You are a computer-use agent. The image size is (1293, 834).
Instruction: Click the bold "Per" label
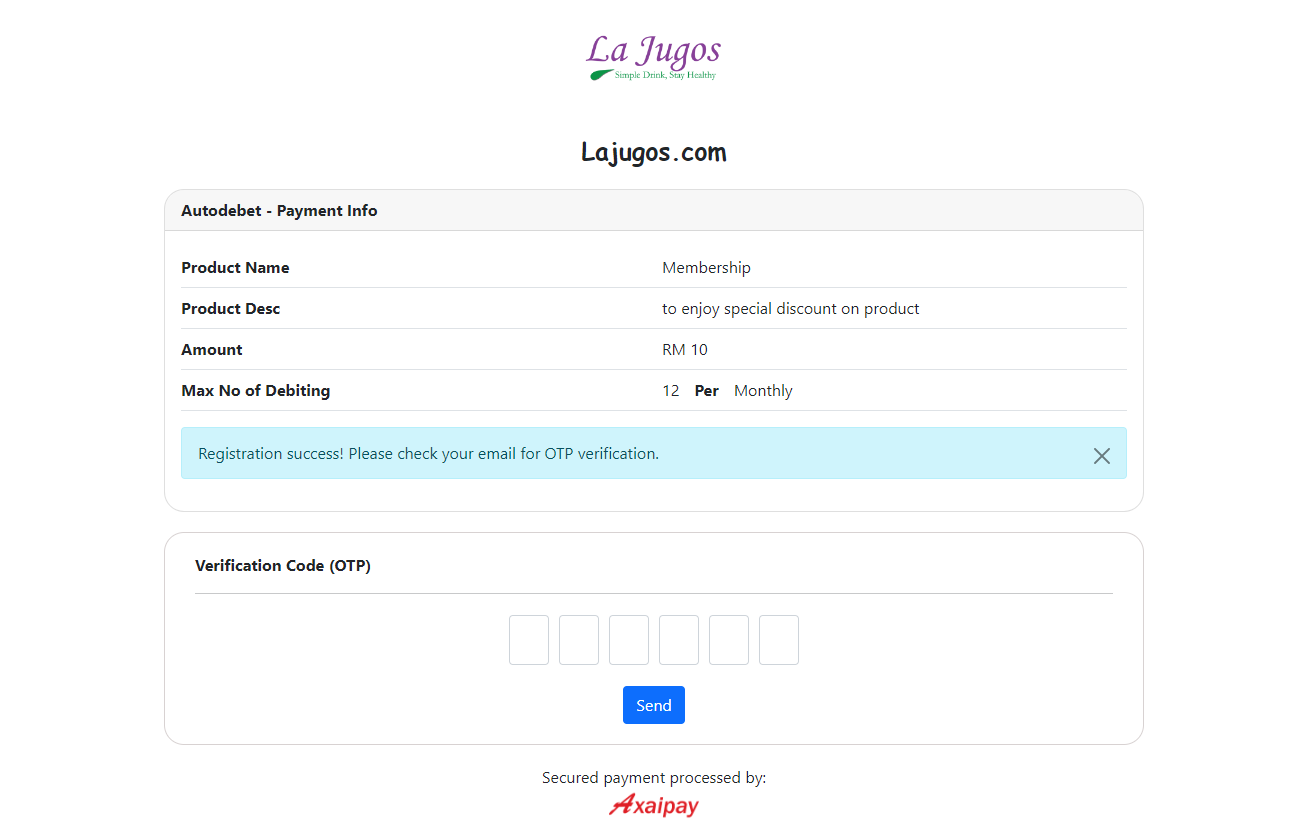tap(707, 391)
